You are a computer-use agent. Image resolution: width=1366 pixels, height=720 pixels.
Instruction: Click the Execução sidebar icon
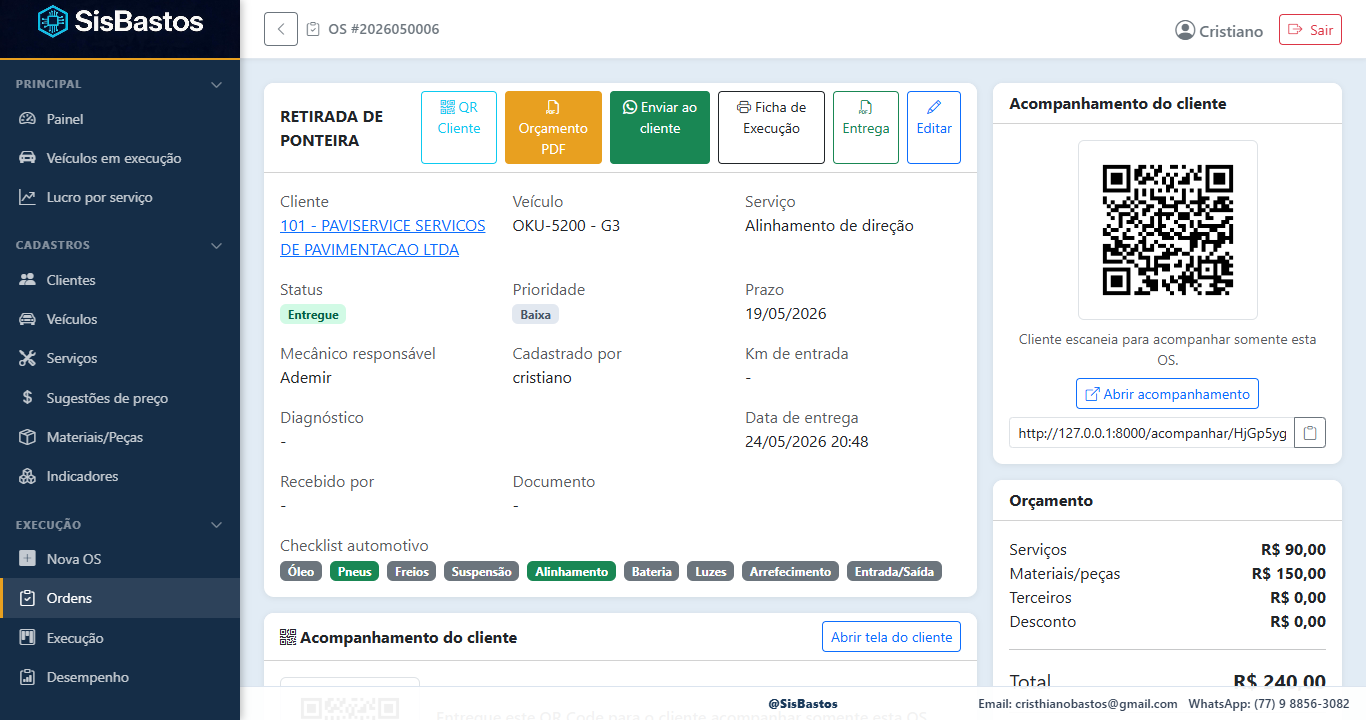coord(28,638)
